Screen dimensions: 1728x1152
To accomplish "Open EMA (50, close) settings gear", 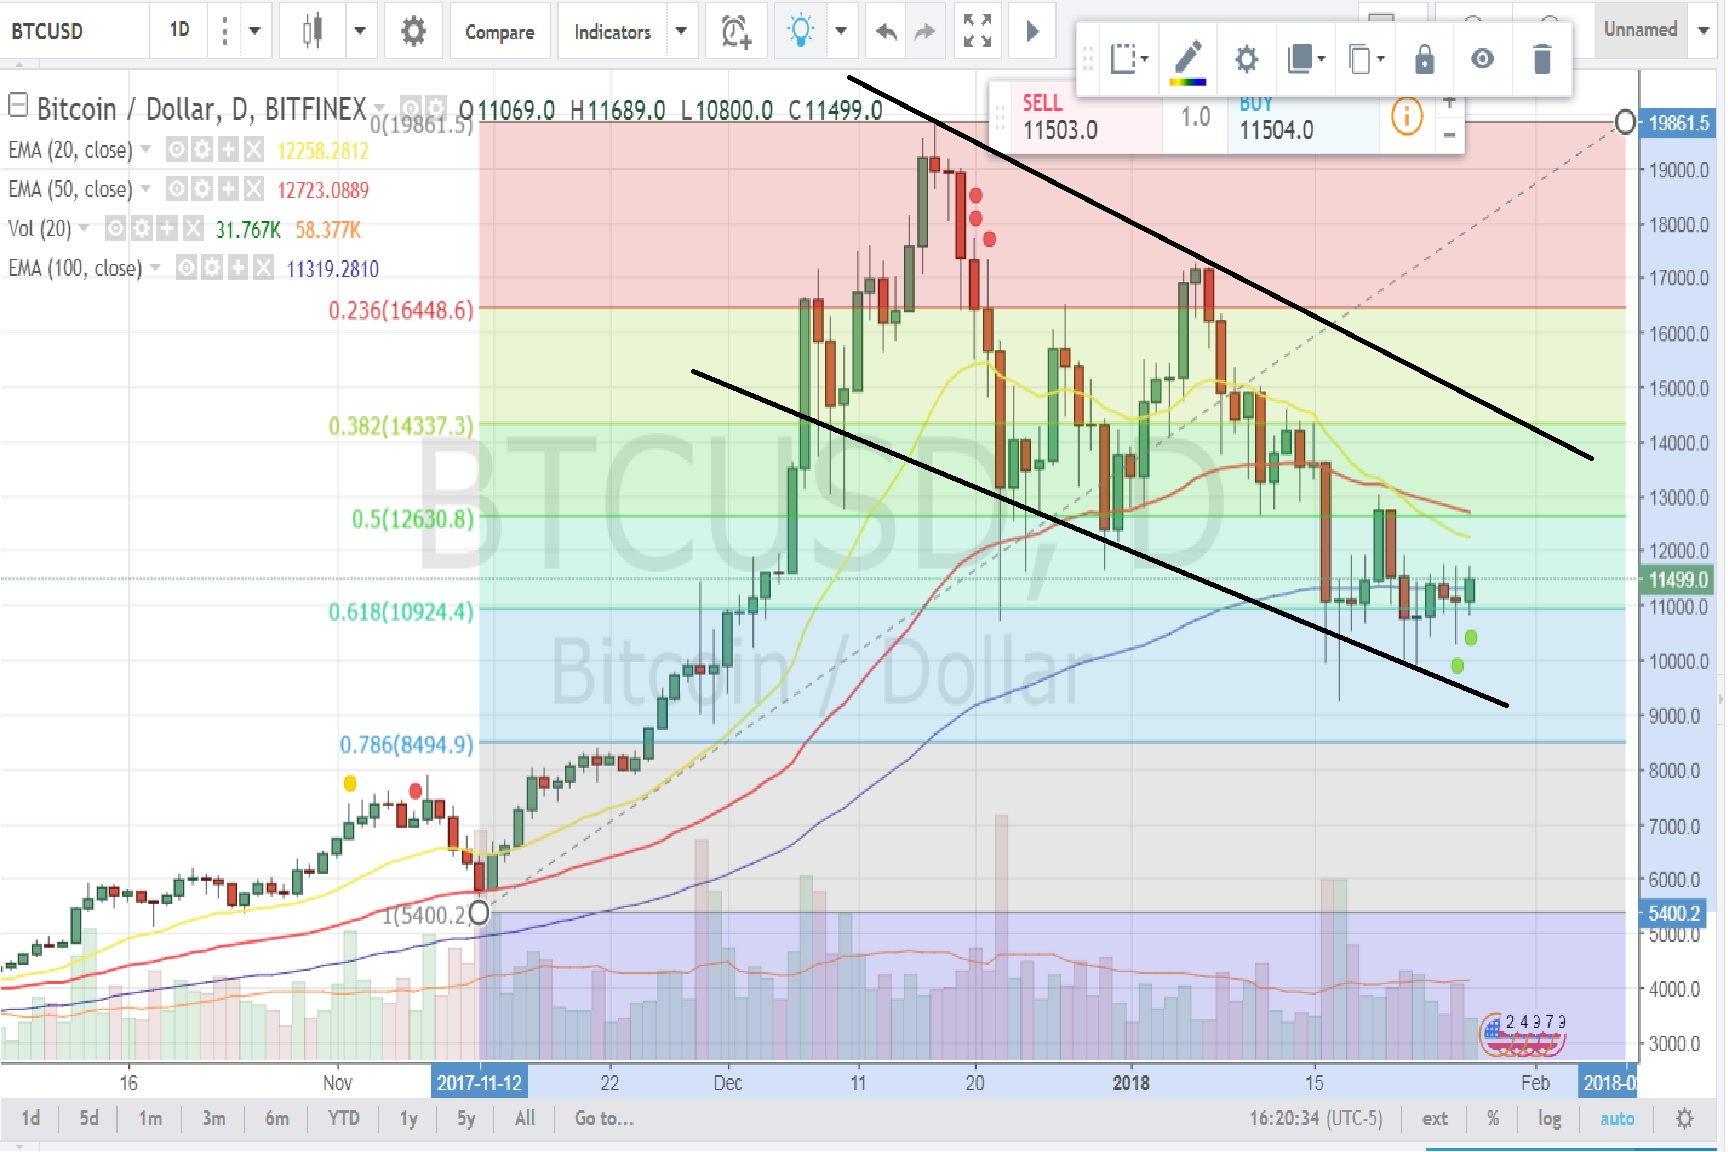I will pyautogui.click(x=202, y=189).
